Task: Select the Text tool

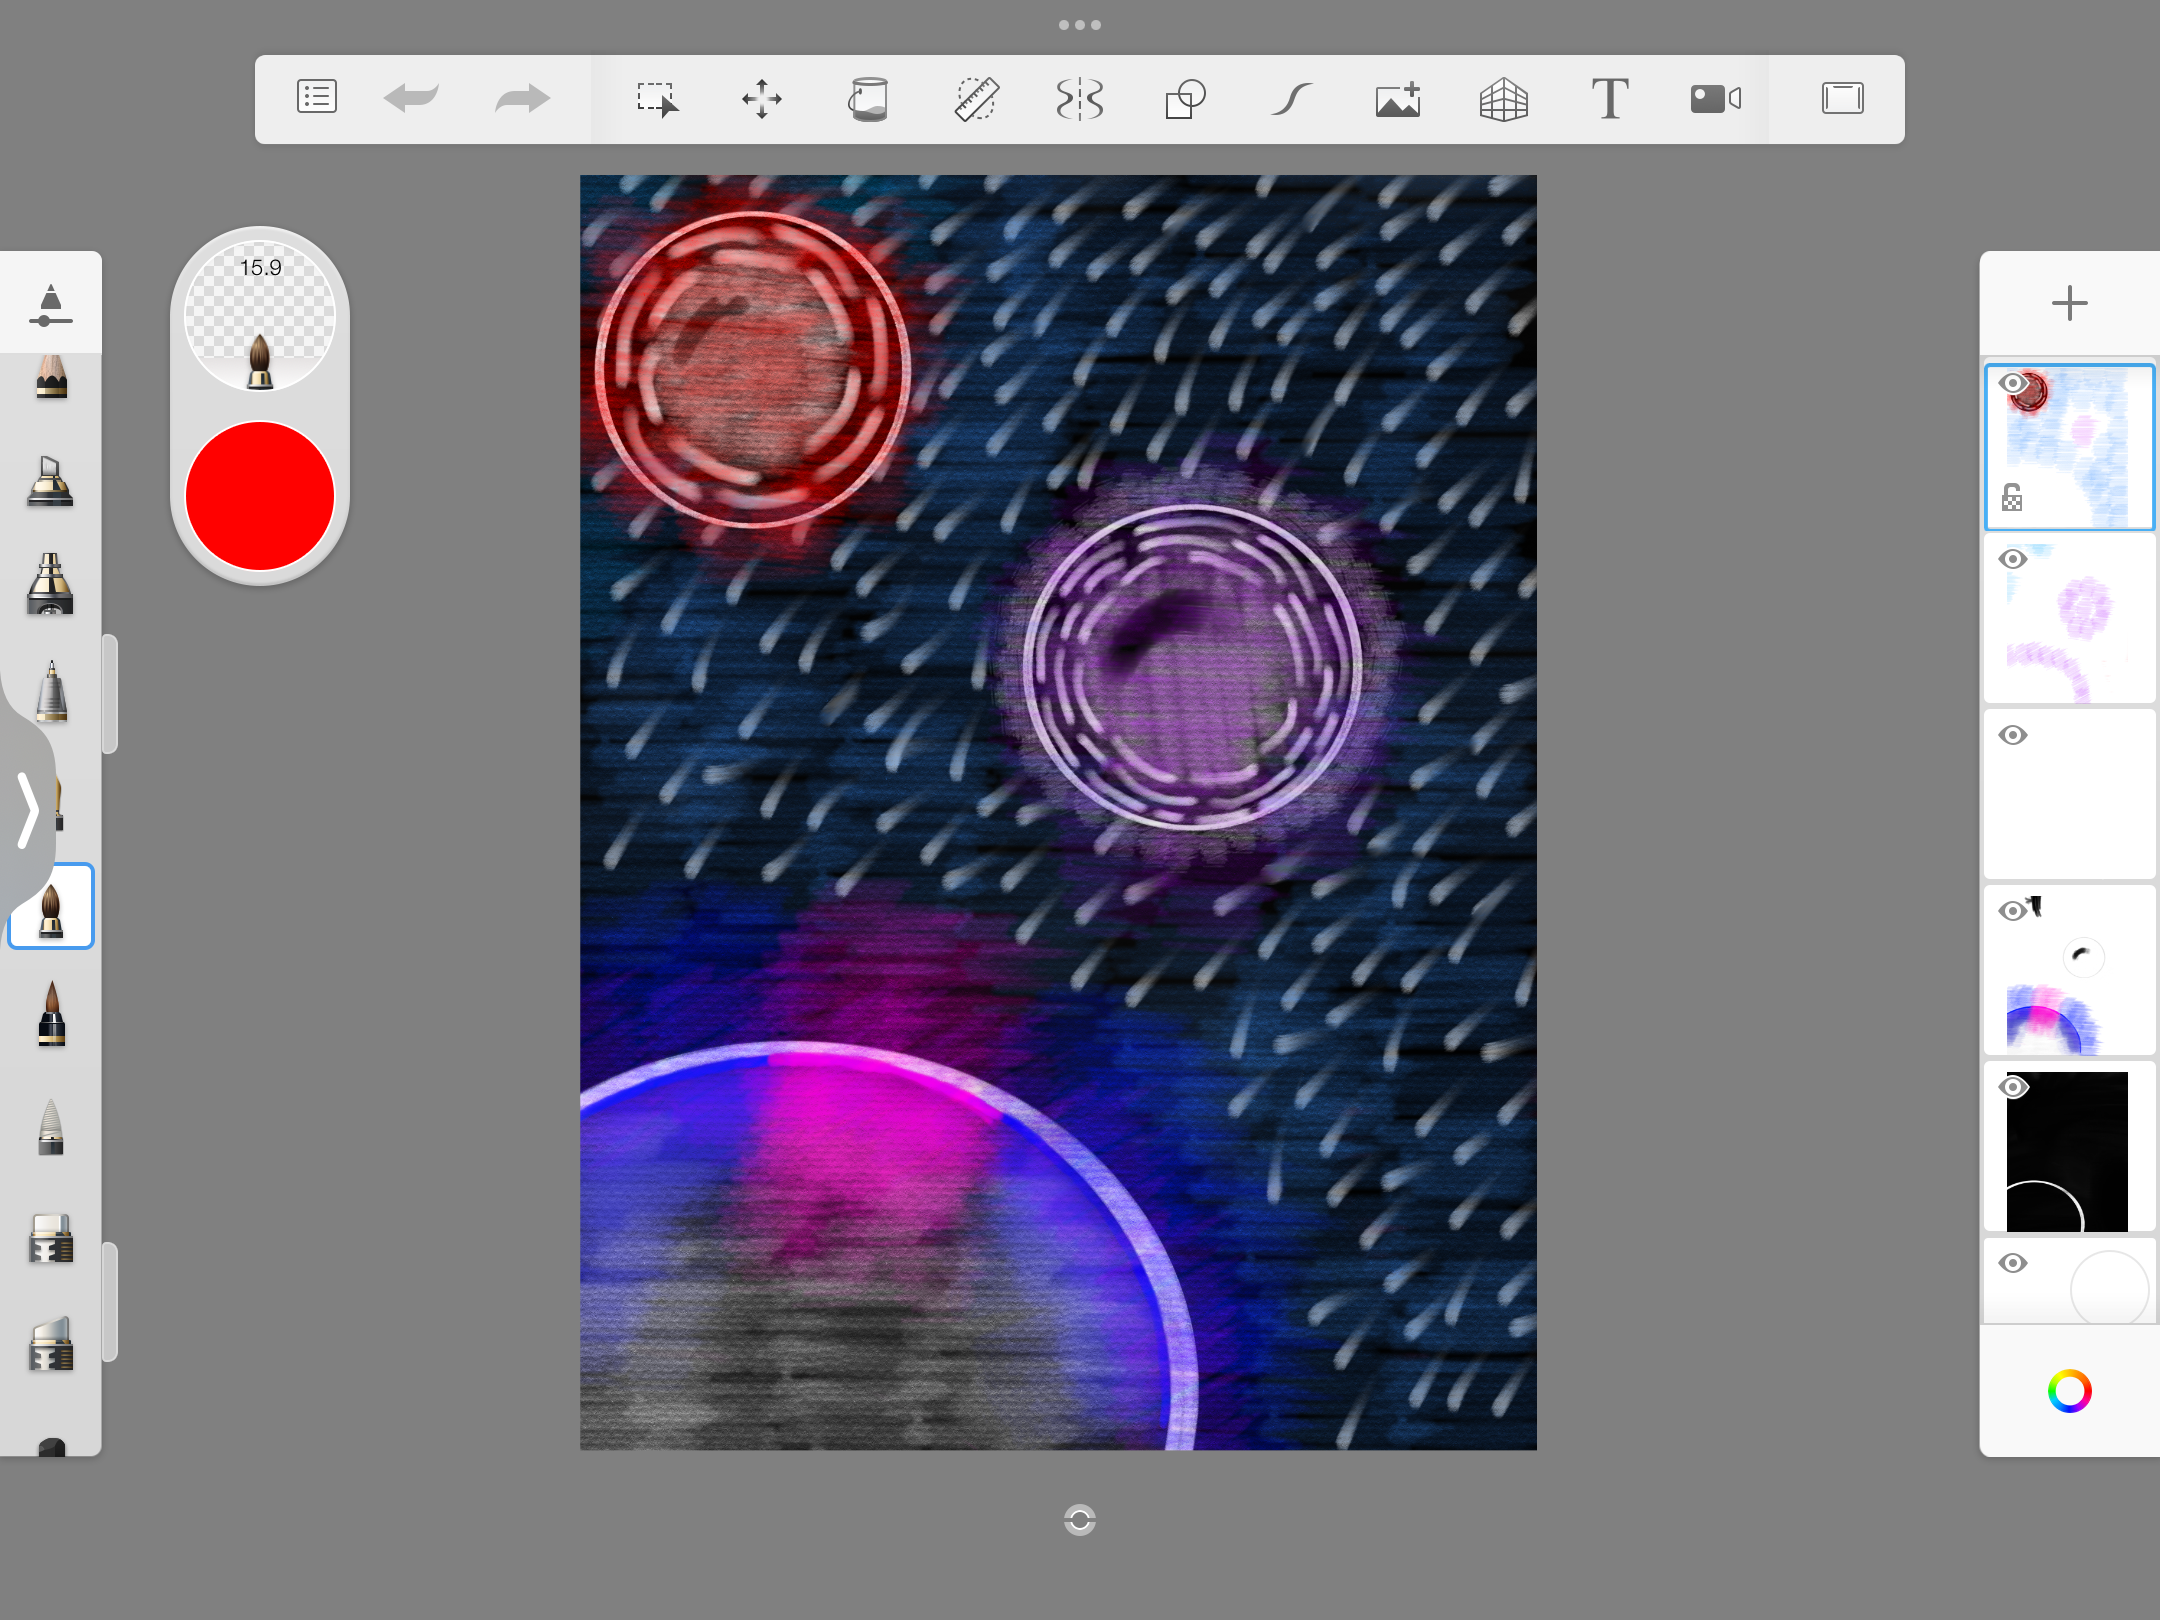Action: (x=1609, y=99)
